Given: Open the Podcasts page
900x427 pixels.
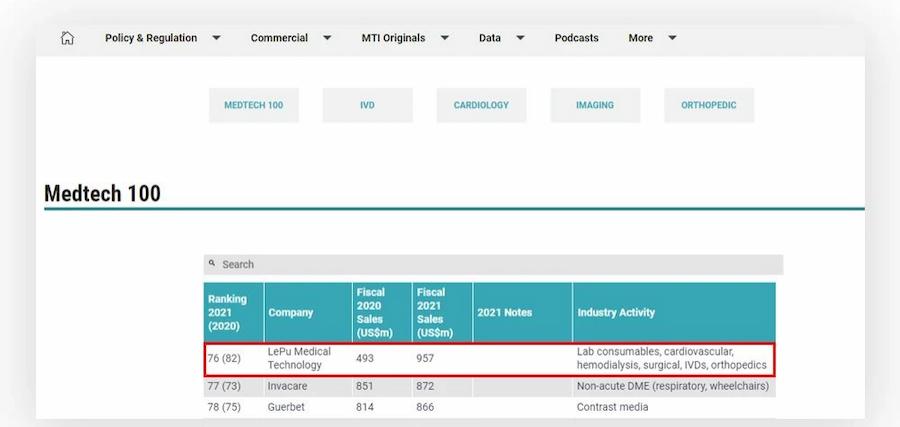Looking at the screenshot, I should [576, 38].
